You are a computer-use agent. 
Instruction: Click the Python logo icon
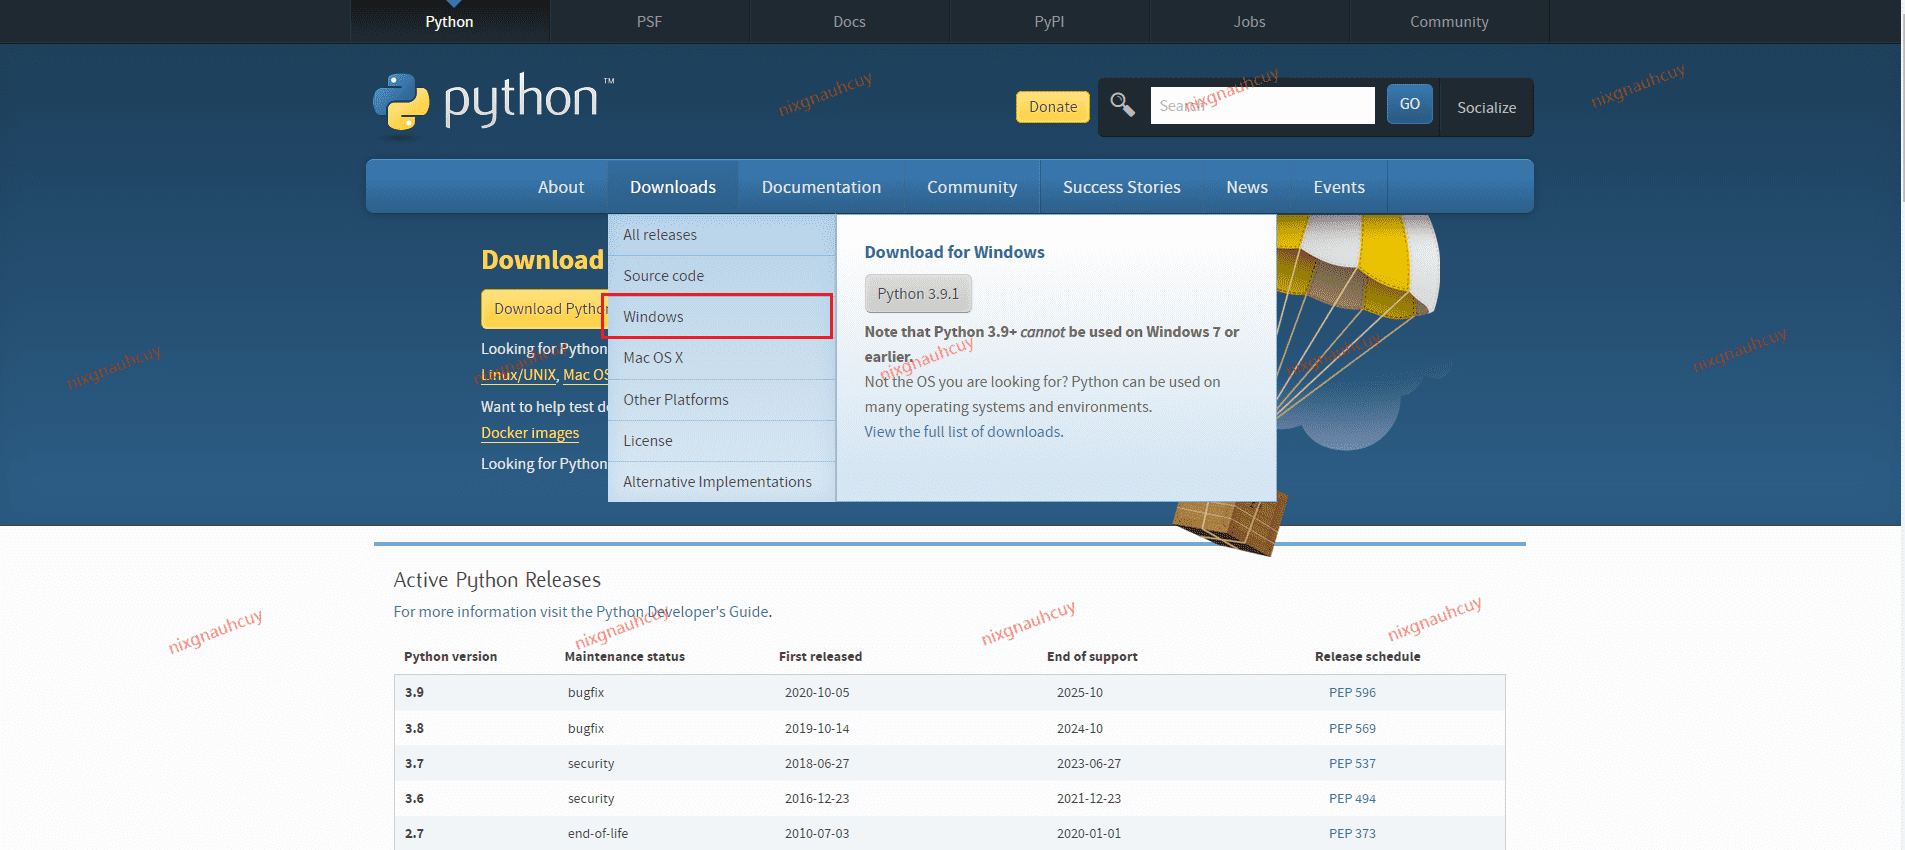(401, 102)
